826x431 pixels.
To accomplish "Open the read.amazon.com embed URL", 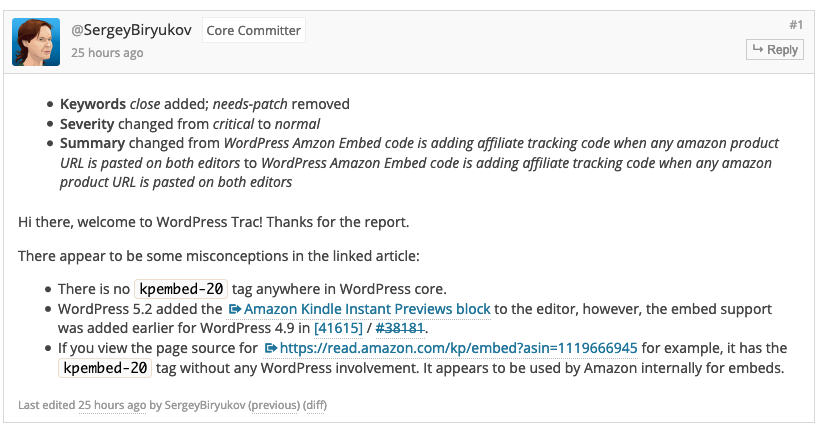I will pos(458,348).
